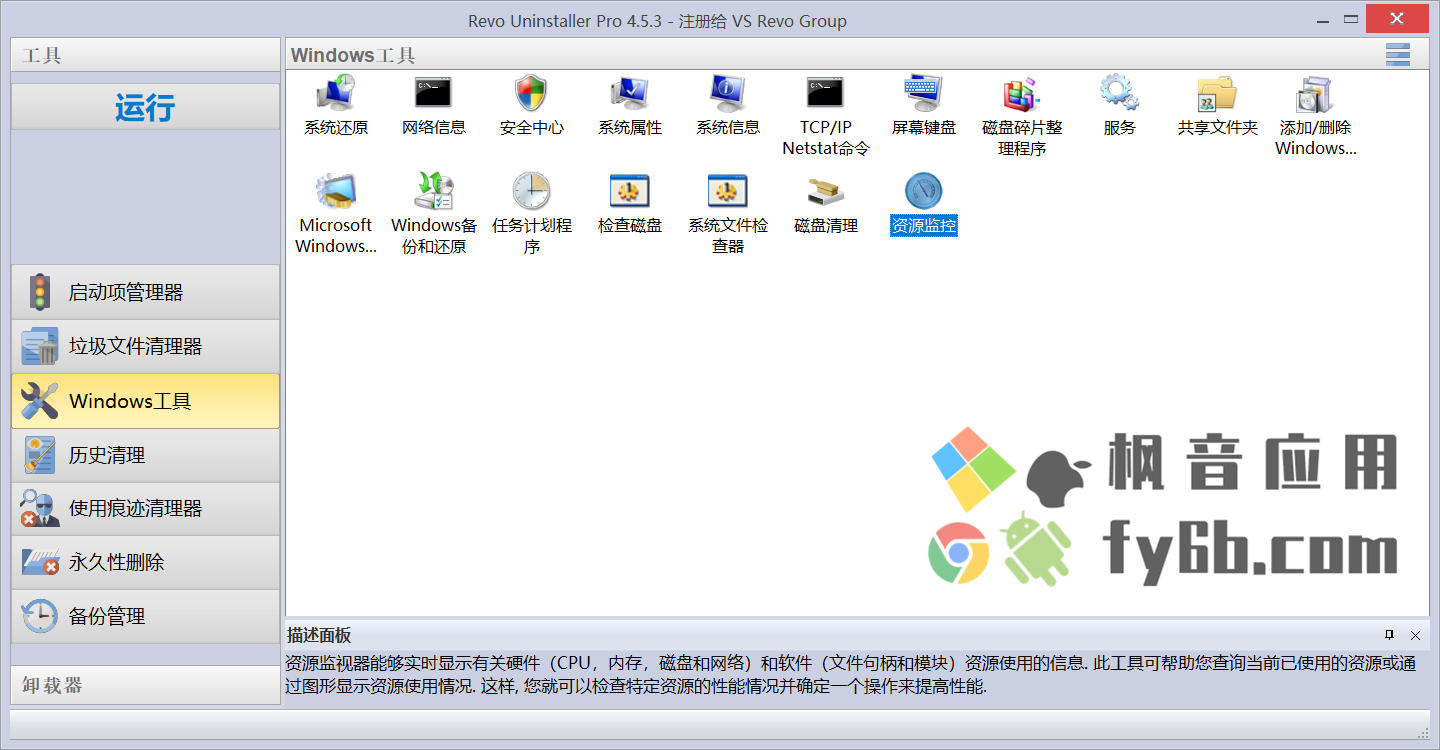The height and width of the screenshot is (750, 1440).
Task: Click the 描述面板 panel title
Action: pos(319,635)
